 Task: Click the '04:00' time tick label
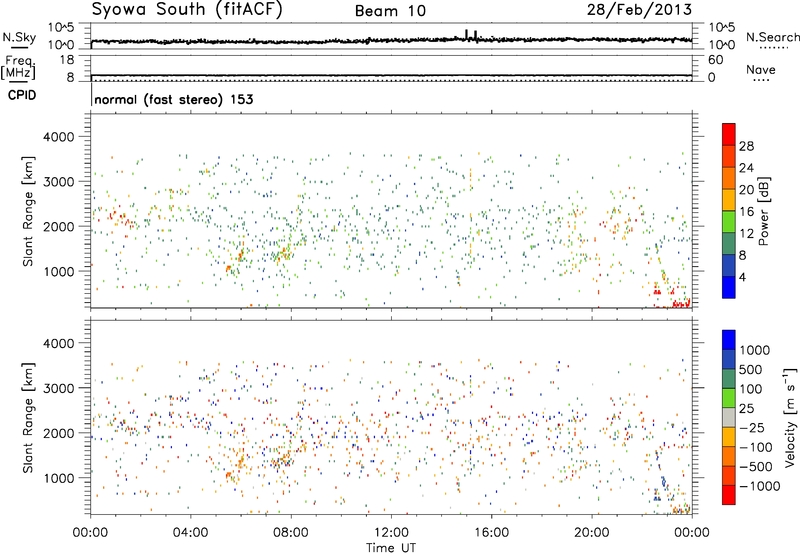tap(190, 533)
